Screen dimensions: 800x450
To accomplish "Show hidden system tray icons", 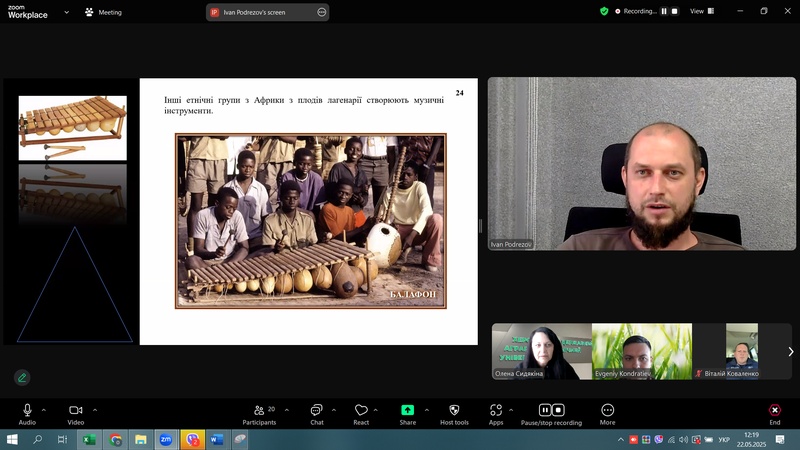I will (620, 439).
